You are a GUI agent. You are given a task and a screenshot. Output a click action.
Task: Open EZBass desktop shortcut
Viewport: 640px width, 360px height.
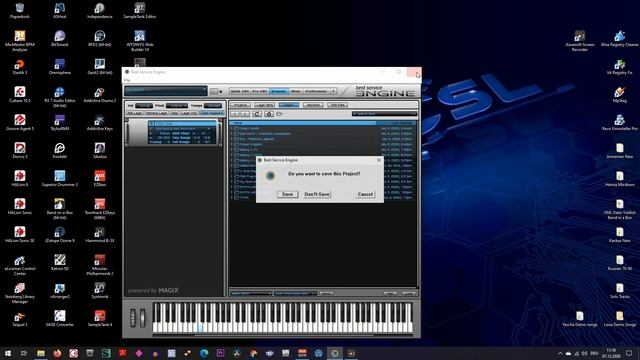(x=100, y=178)
